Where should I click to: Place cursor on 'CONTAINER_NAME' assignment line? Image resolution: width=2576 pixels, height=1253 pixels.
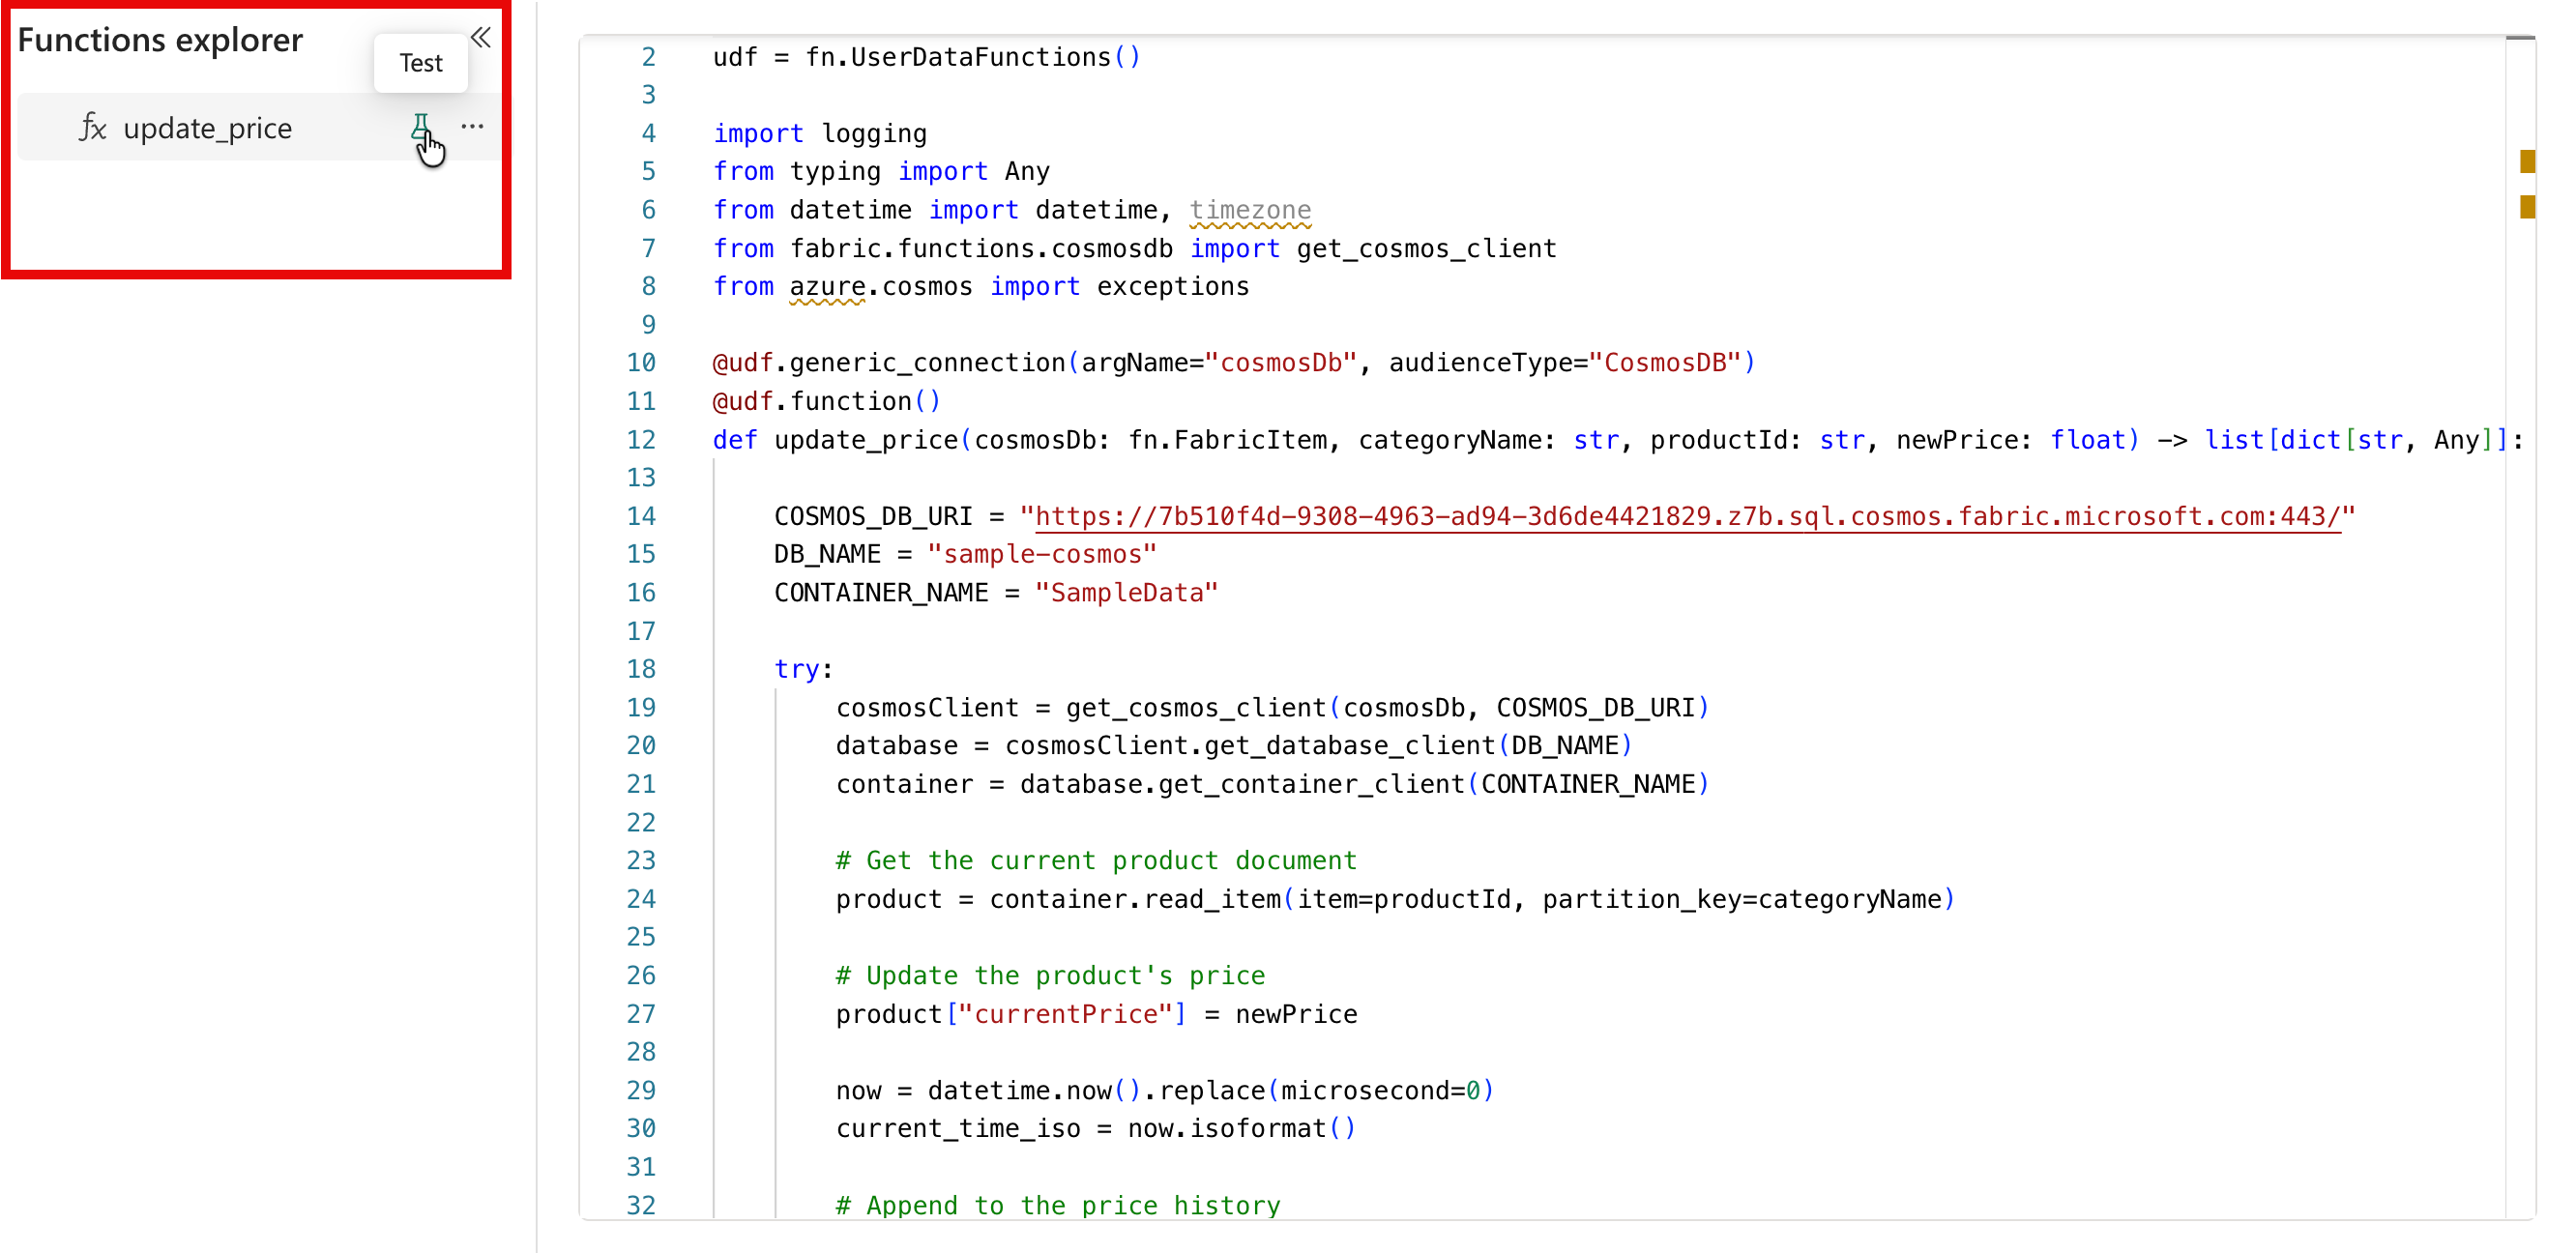click(996, 593)
